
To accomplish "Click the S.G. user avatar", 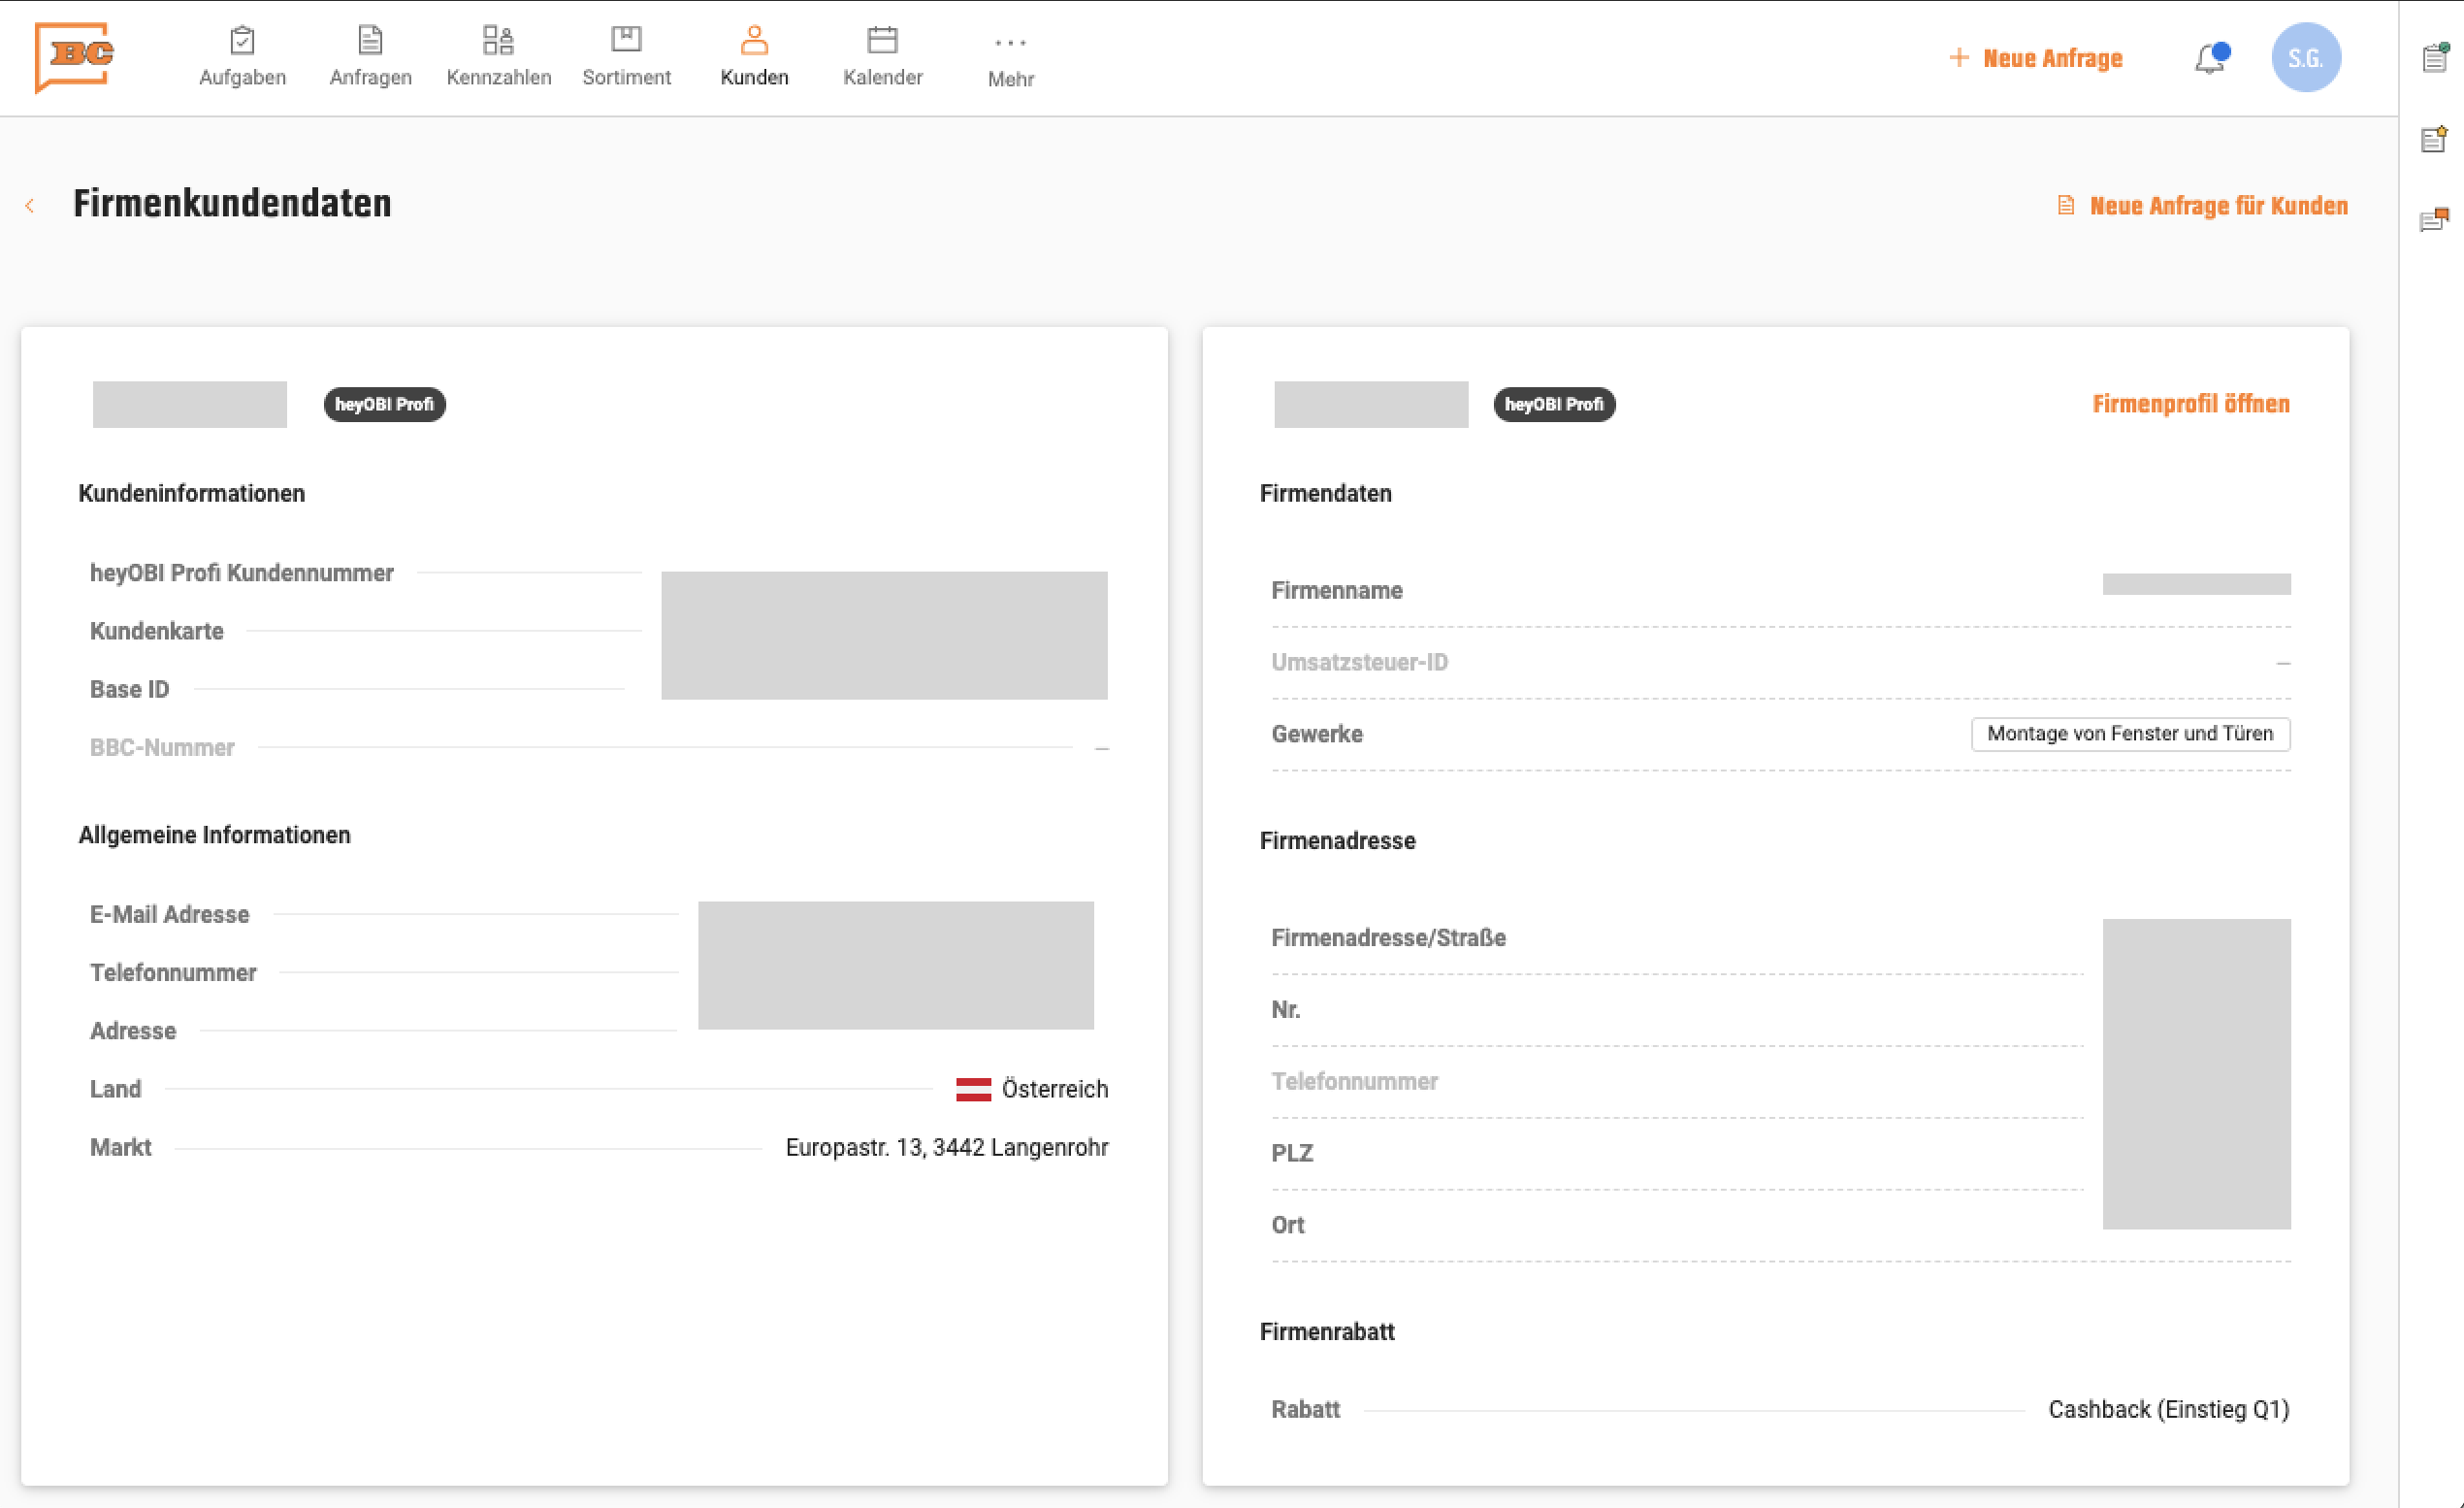I will point(2305,59).
